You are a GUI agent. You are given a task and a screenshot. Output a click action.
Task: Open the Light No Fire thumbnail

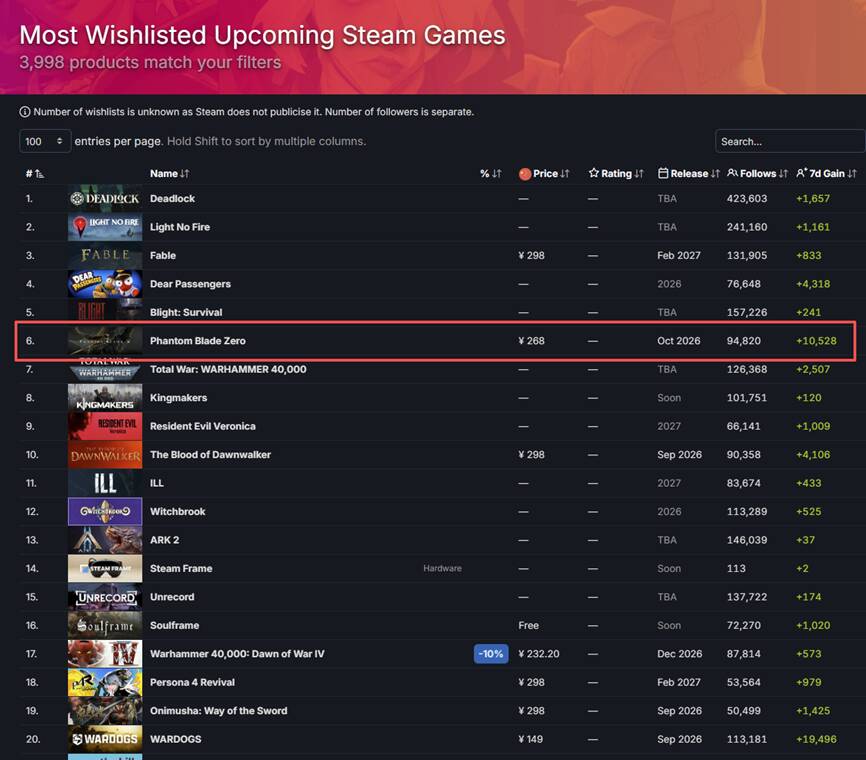click(105, 227)
